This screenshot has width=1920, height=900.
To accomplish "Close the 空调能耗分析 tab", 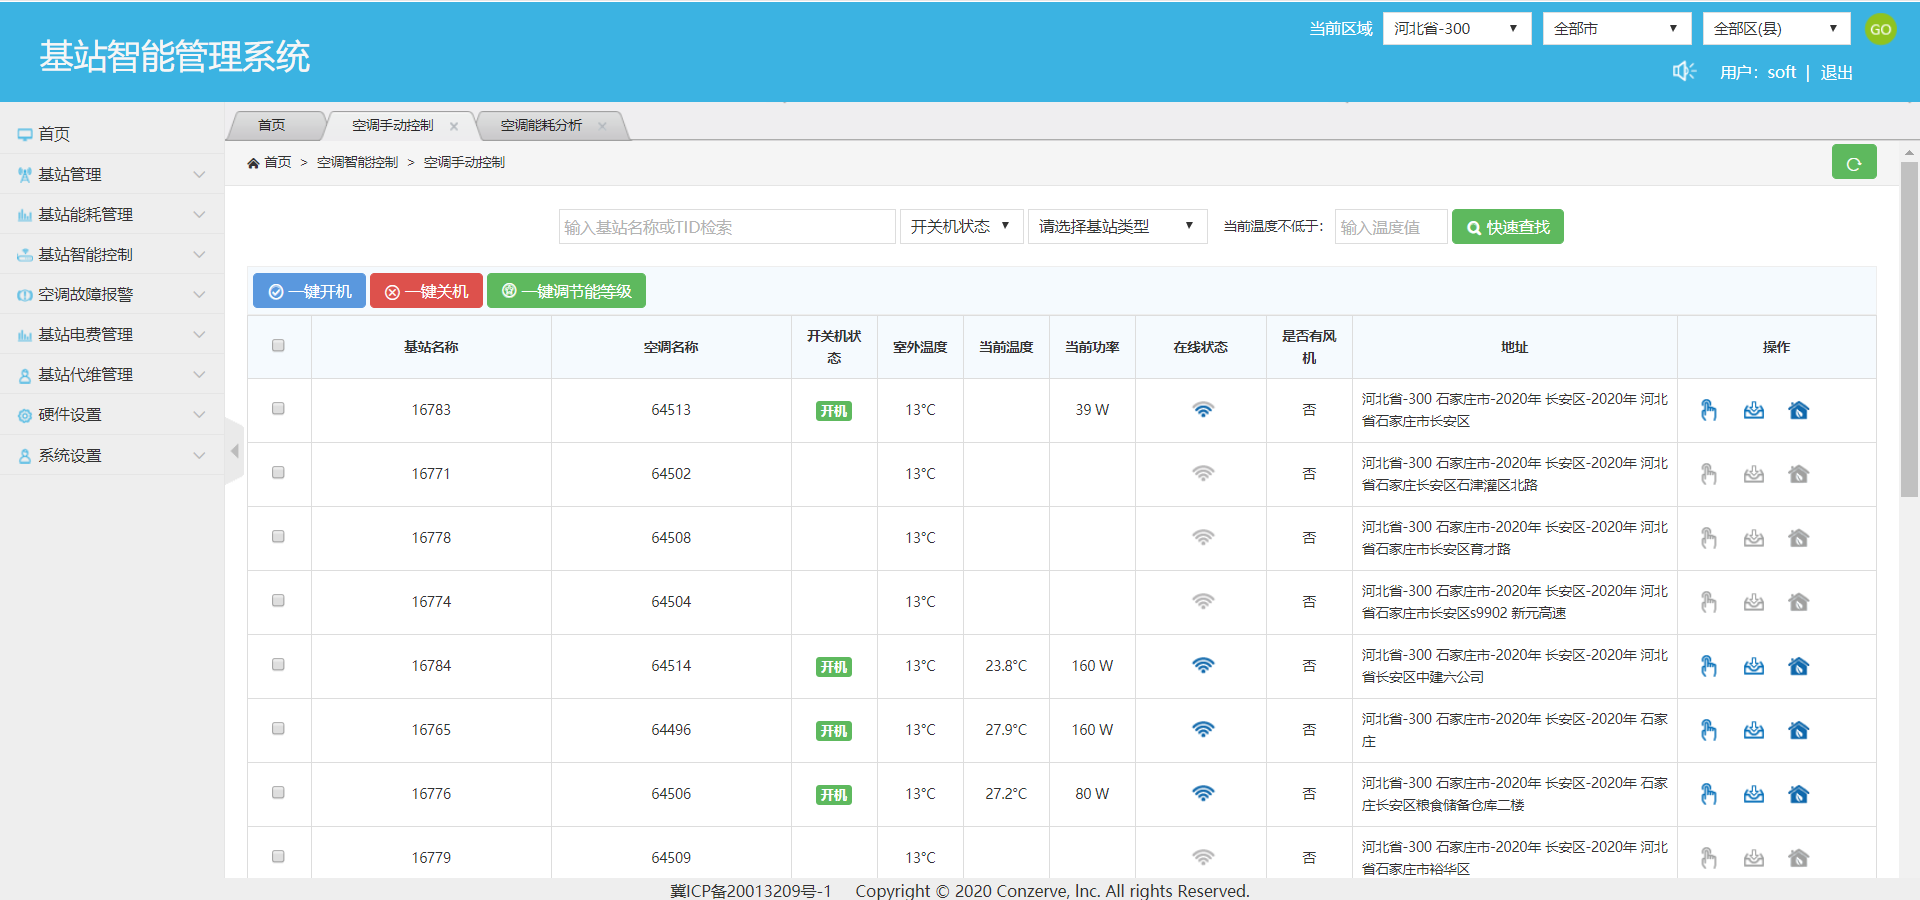I will 602,126.
